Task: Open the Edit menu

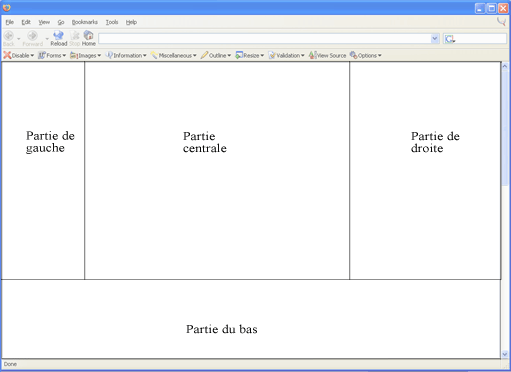Action: pos(26,22)
